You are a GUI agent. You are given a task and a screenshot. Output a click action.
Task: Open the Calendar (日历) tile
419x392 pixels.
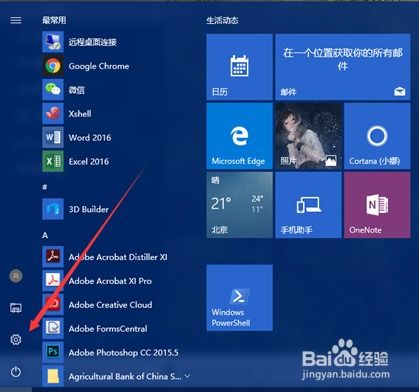tap(239, 67)
